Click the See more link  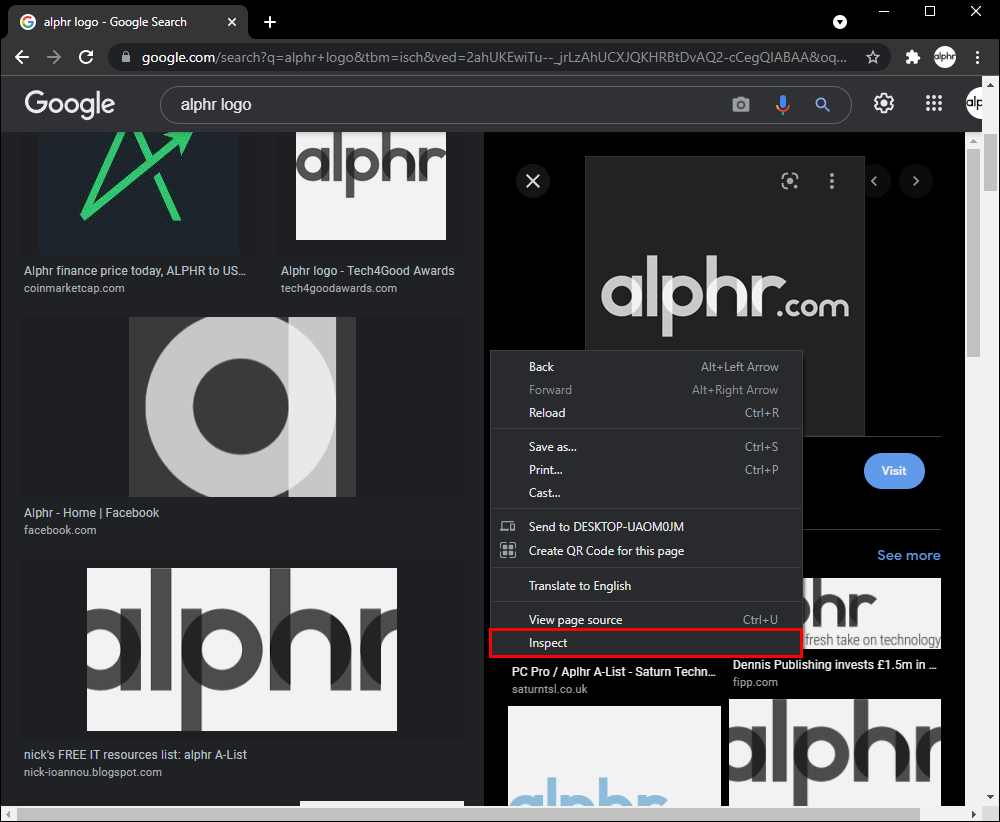[x=909, y=555]
